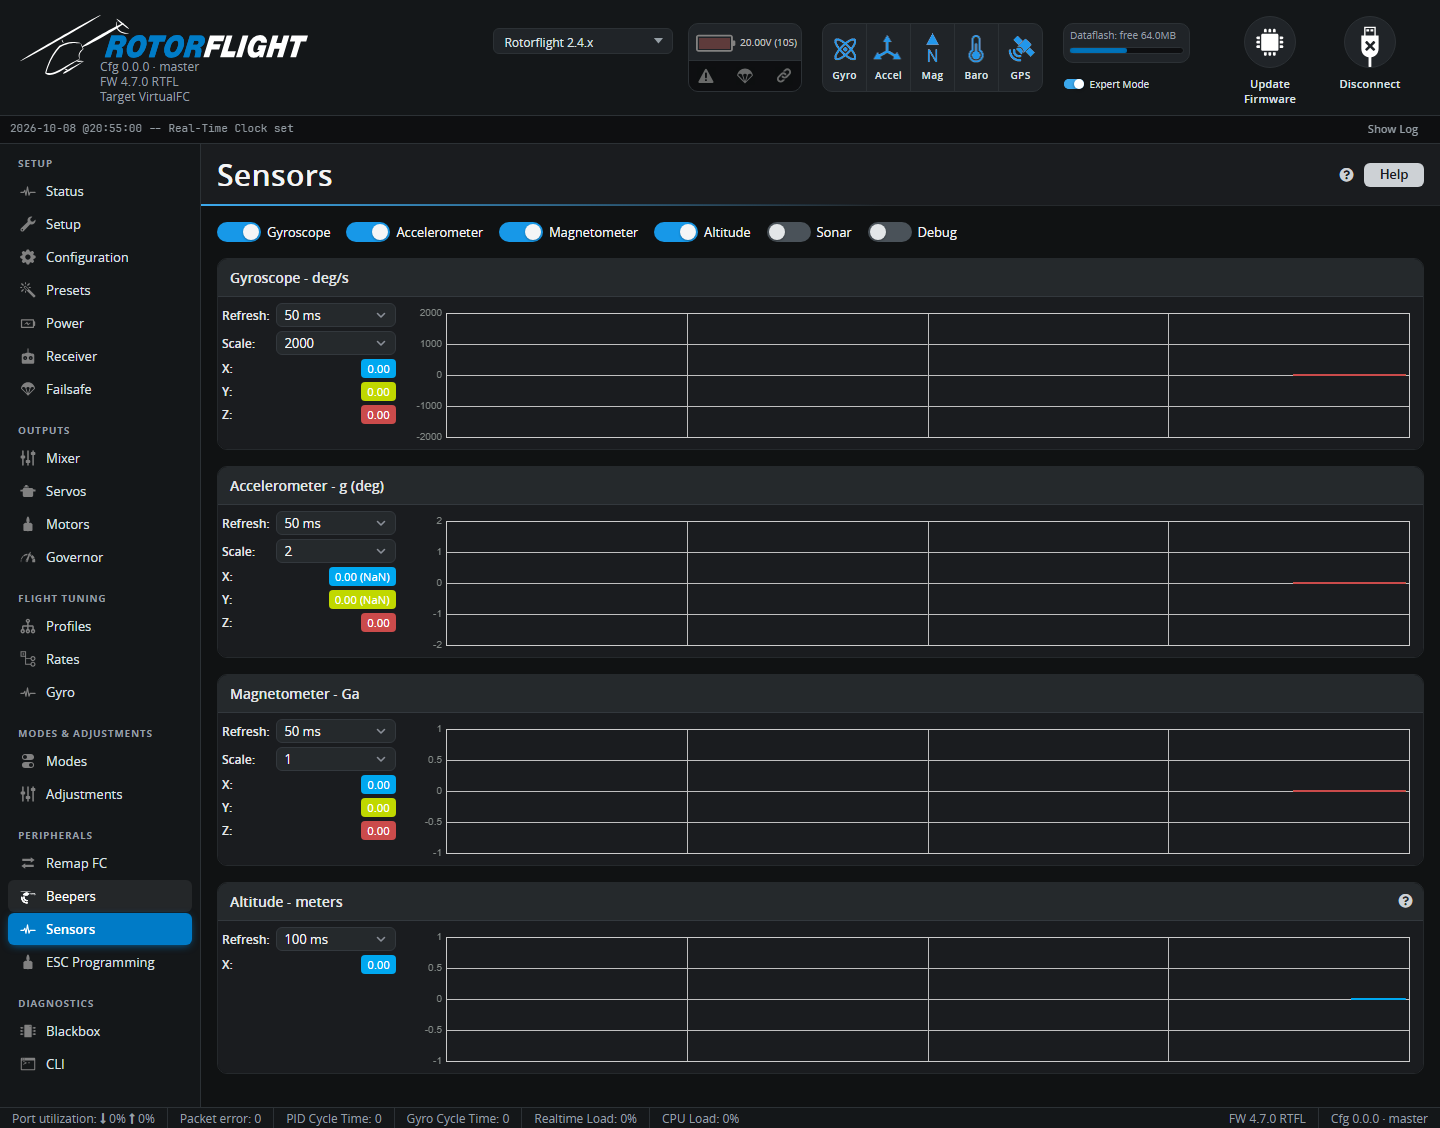Click the Gyroscope X value blue swatch
1440x1128 pixels.
(x=378, y=369)
